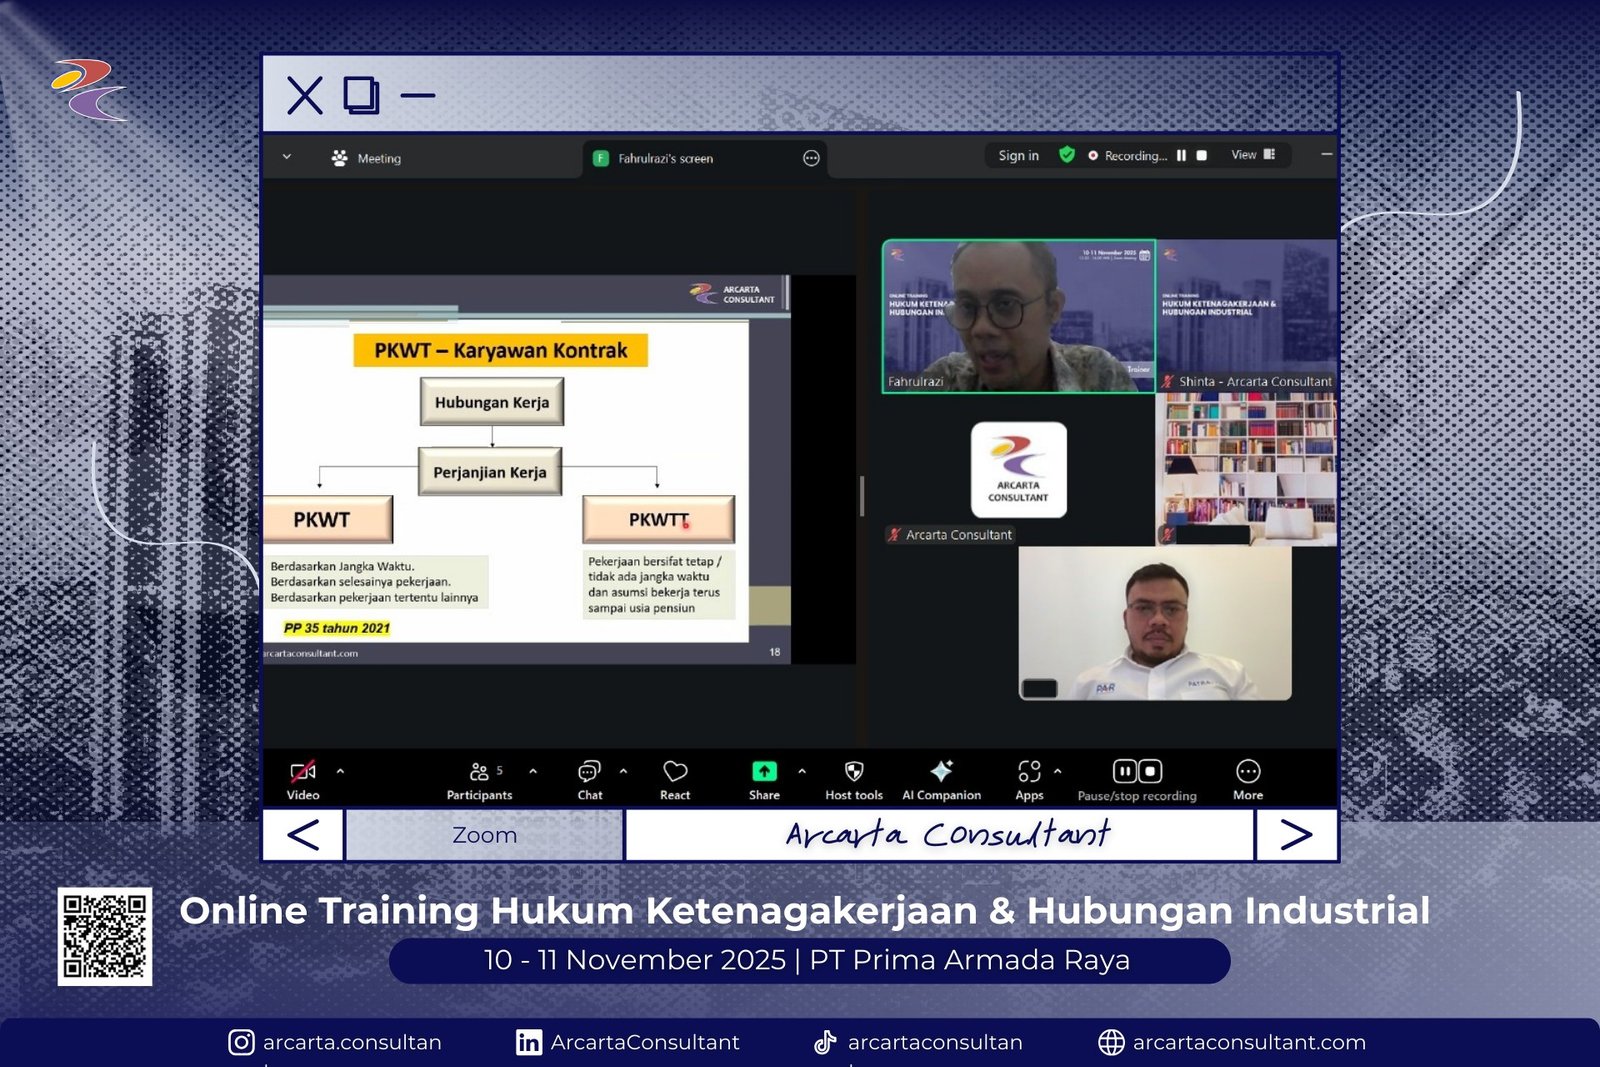Screen dimensions: 1600x1067
Task: Pause the meeting recording in top bar
Action: coord(1181,156)
